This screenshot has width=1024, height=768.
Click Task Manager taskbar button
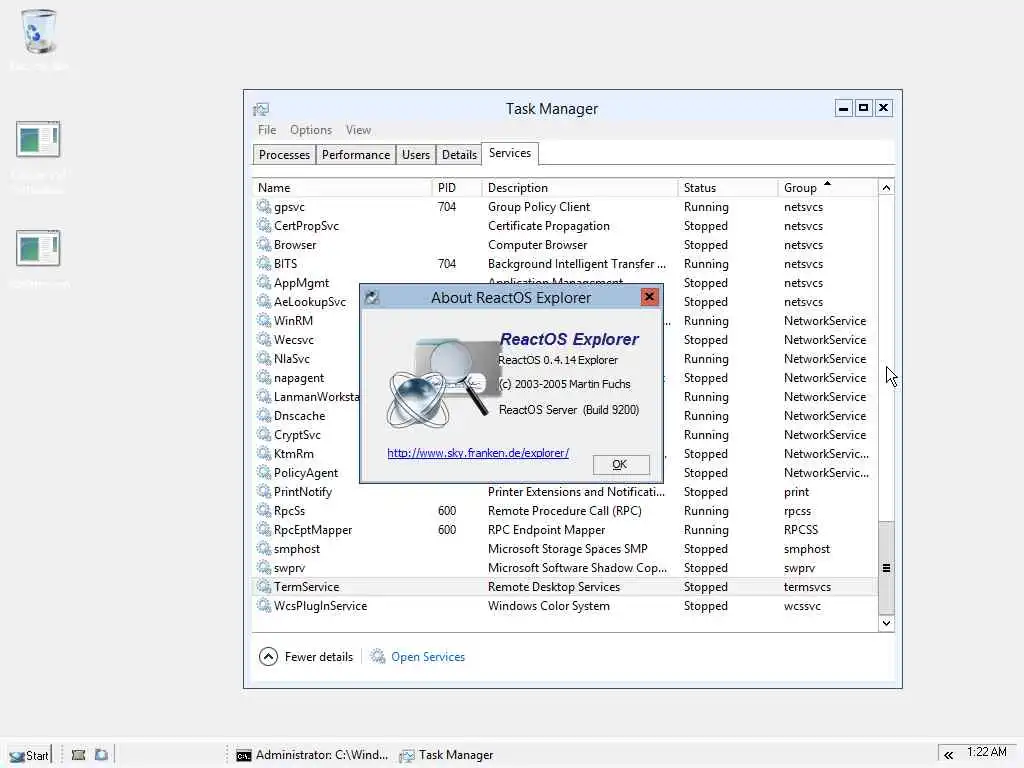pos(447,755)
